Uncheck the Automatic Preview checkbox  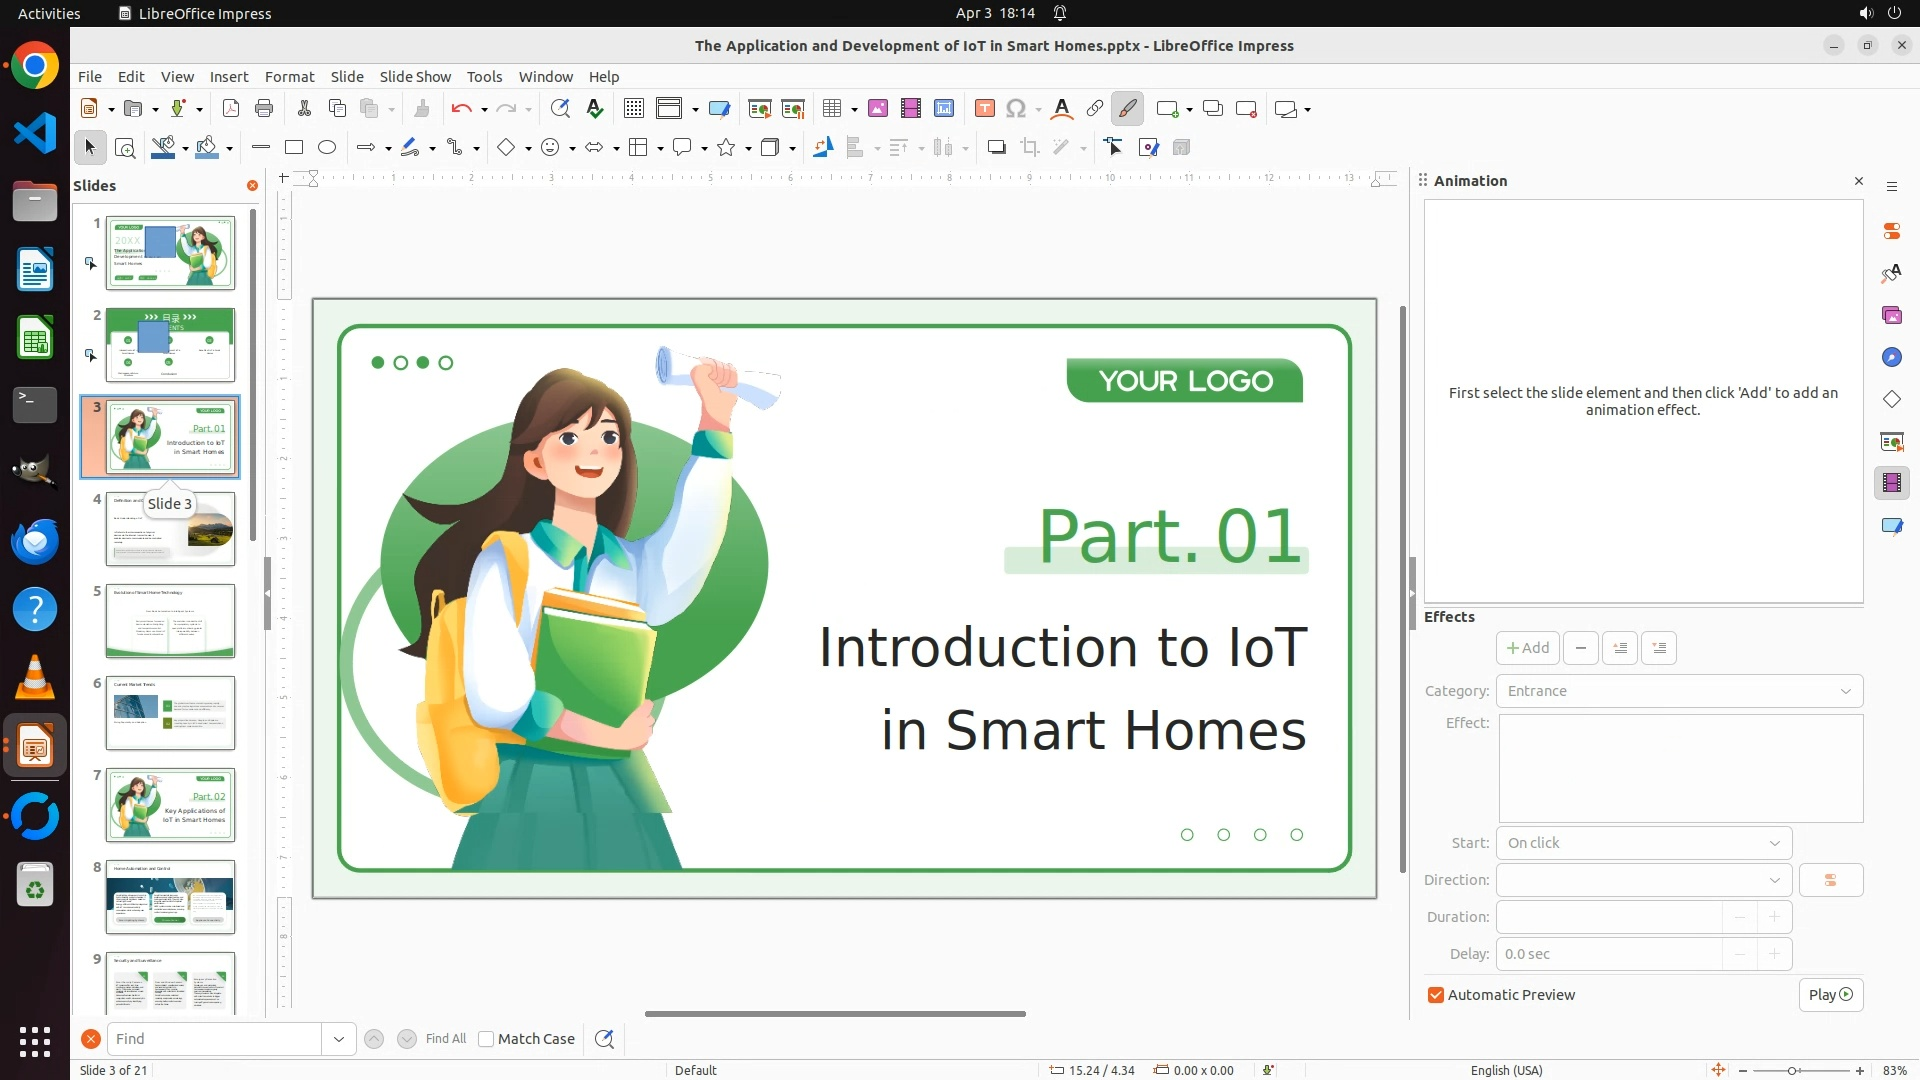point(1436,995)
